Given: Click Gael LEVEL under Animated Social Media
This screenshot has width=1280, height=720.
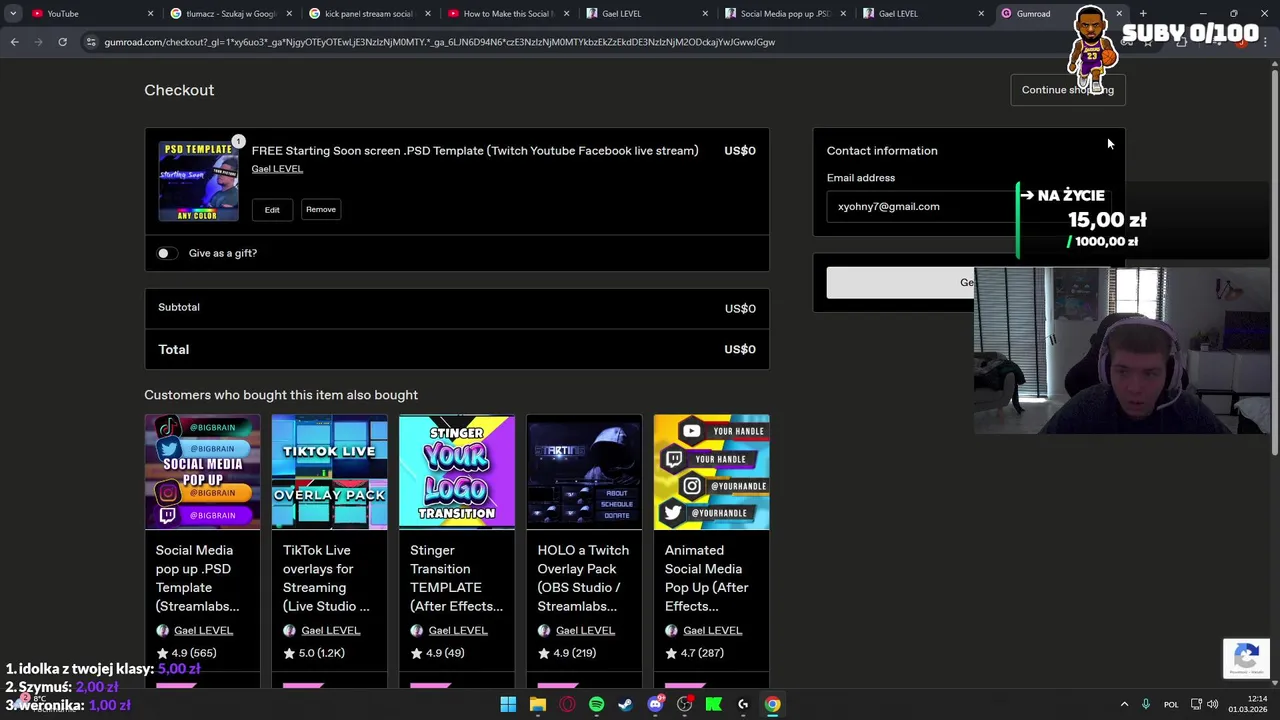Looking at the screenshot, I should [712, 631].
